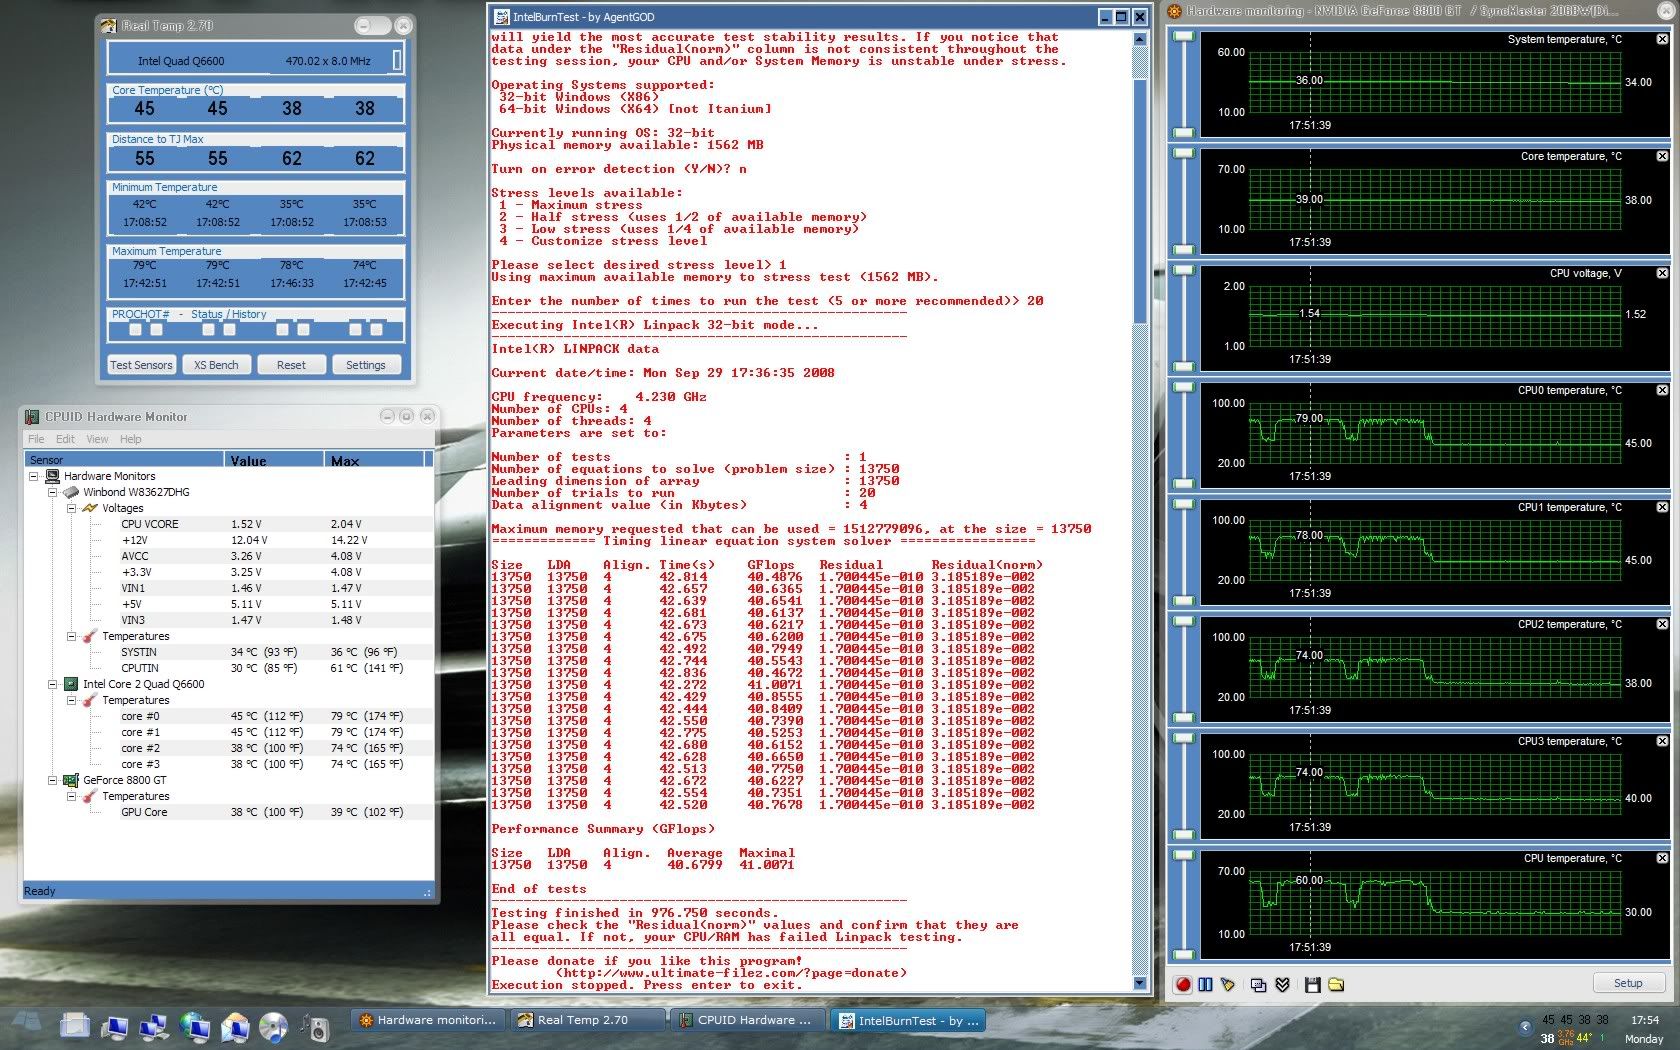Open the speaker music icon in quick launch

tap(314, 1026)
